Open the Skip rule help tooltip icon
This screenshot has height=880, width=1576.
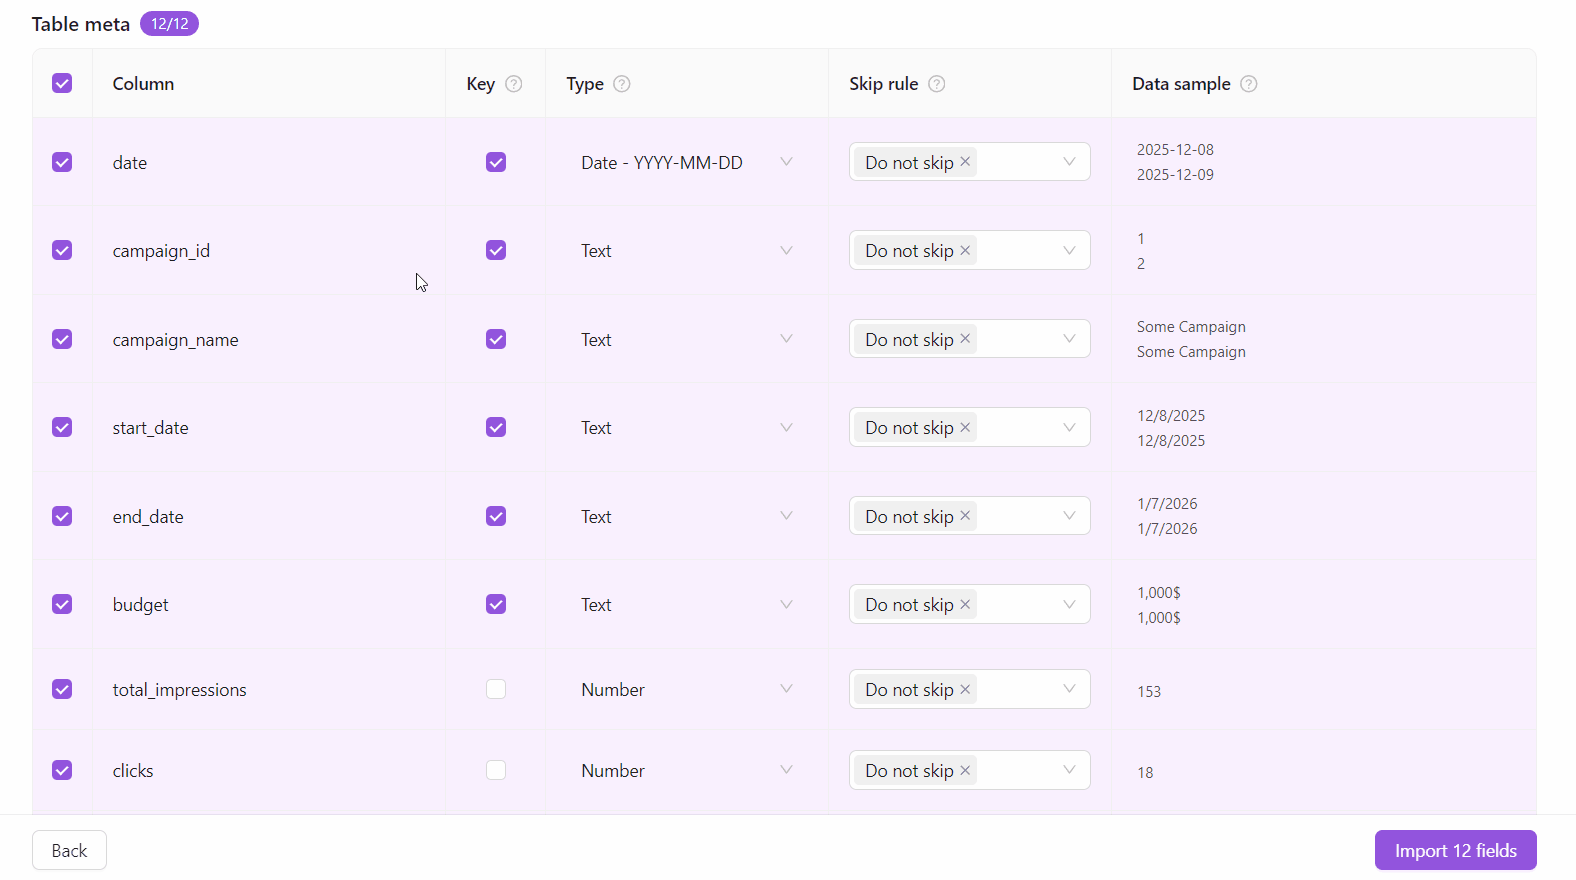[x=937, y=84]
